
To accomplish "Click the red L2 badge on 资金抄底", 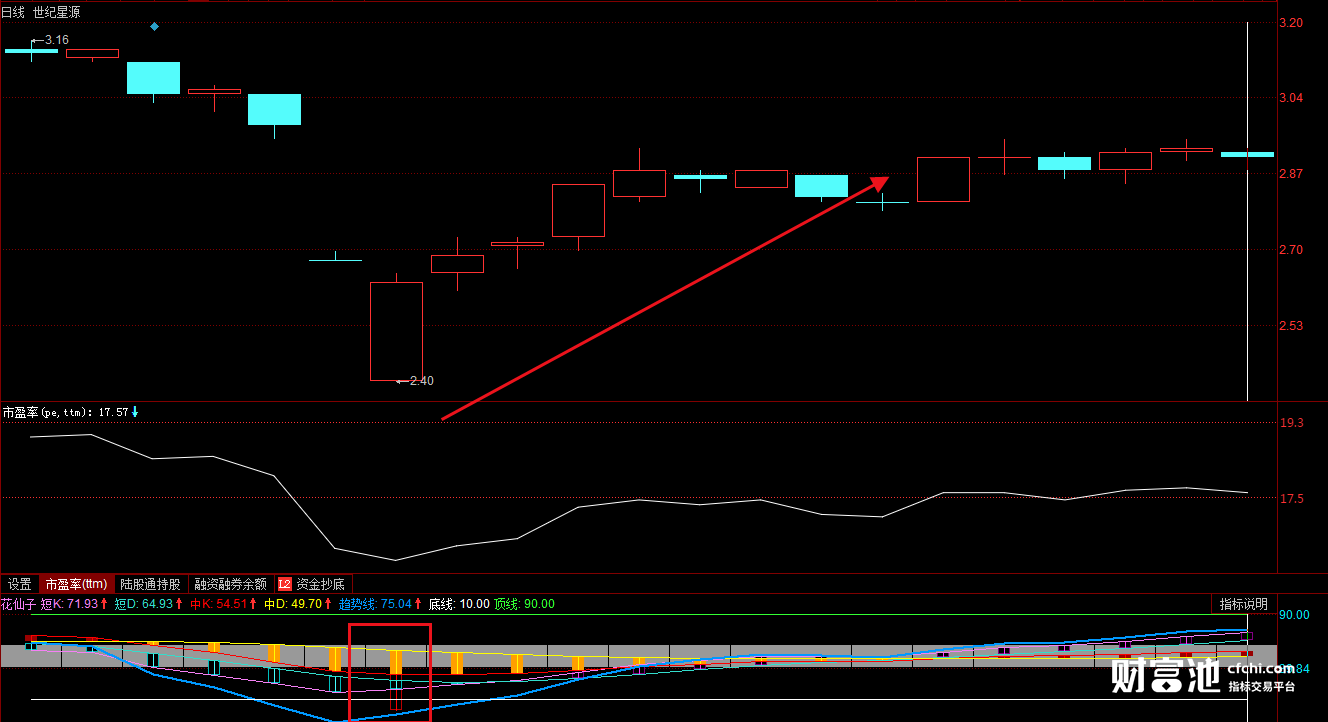I will click(285, 584).
